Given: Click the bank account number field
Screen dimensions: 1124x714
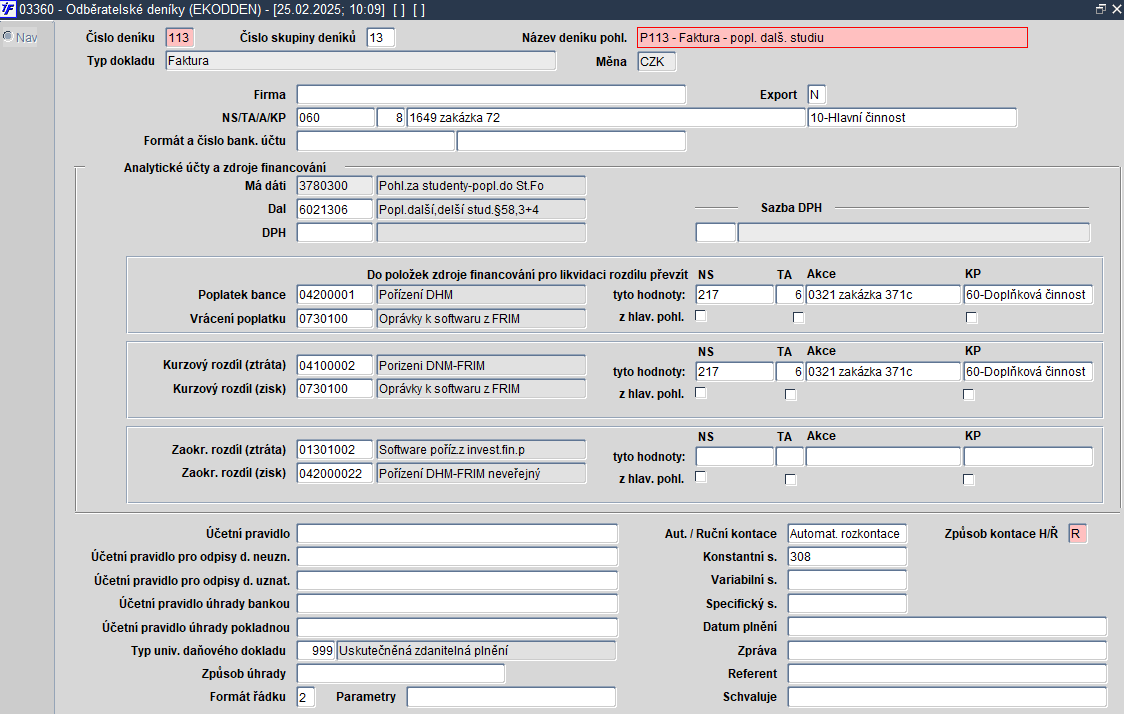Looking at the screenshot, I should (x=571, y=141).
